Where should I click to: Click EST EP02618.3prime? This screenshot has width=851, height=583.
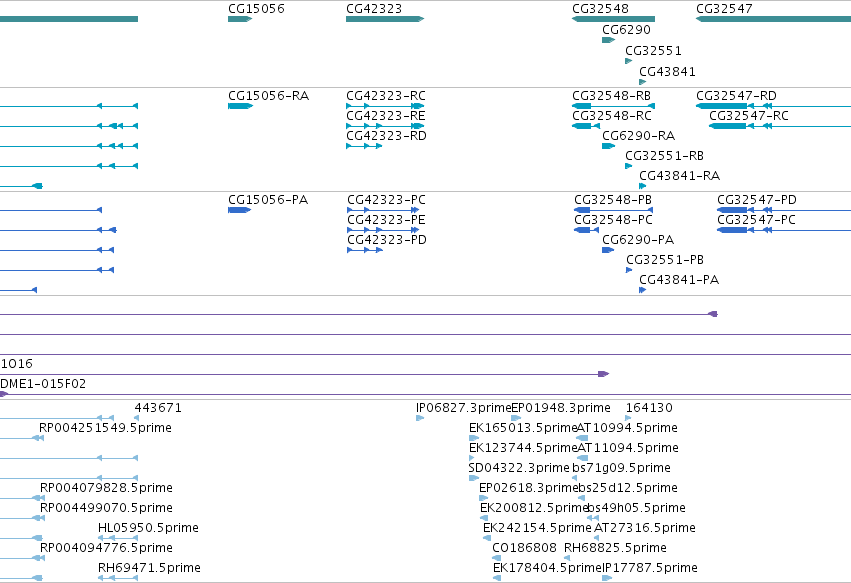tap(529, 488)
